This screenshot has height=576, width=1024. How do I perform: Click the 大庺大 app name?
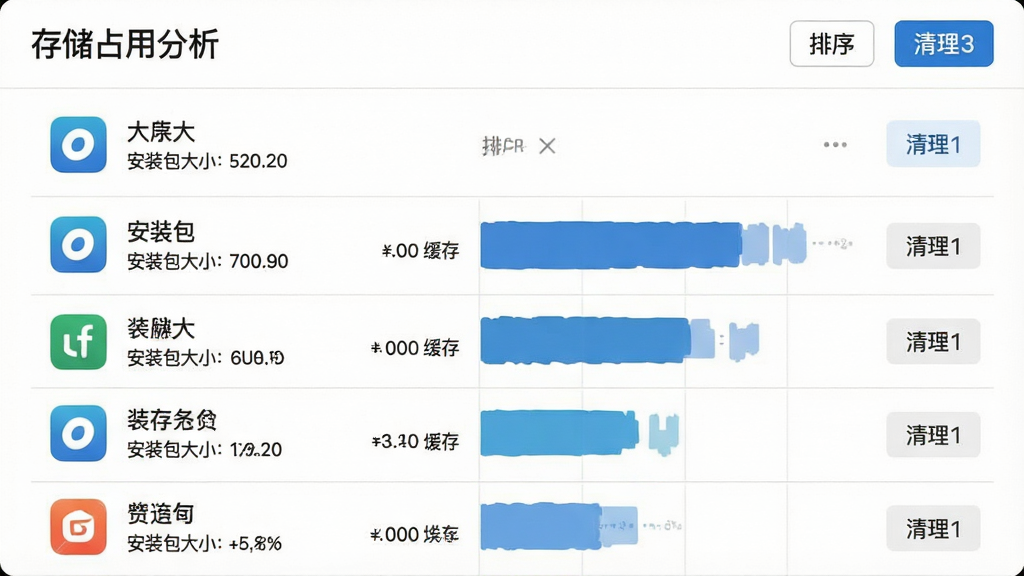[161, 132]
